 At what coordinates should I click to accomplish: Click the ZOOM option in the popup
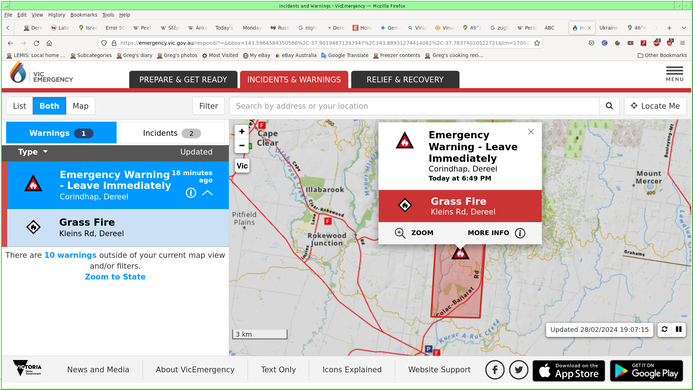(414, 233)
